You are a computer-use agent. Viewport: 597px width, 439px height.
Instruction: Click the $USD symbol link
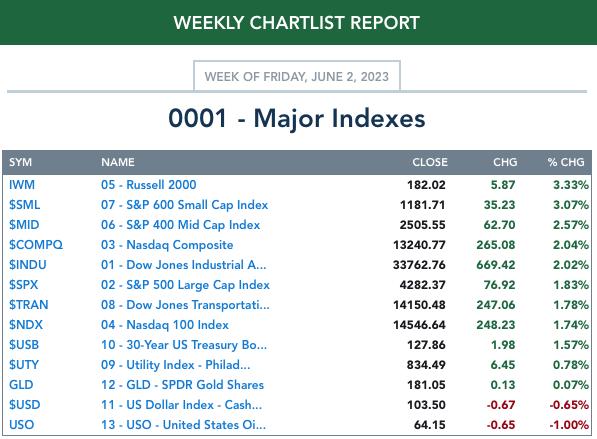[x=24, y=405]
